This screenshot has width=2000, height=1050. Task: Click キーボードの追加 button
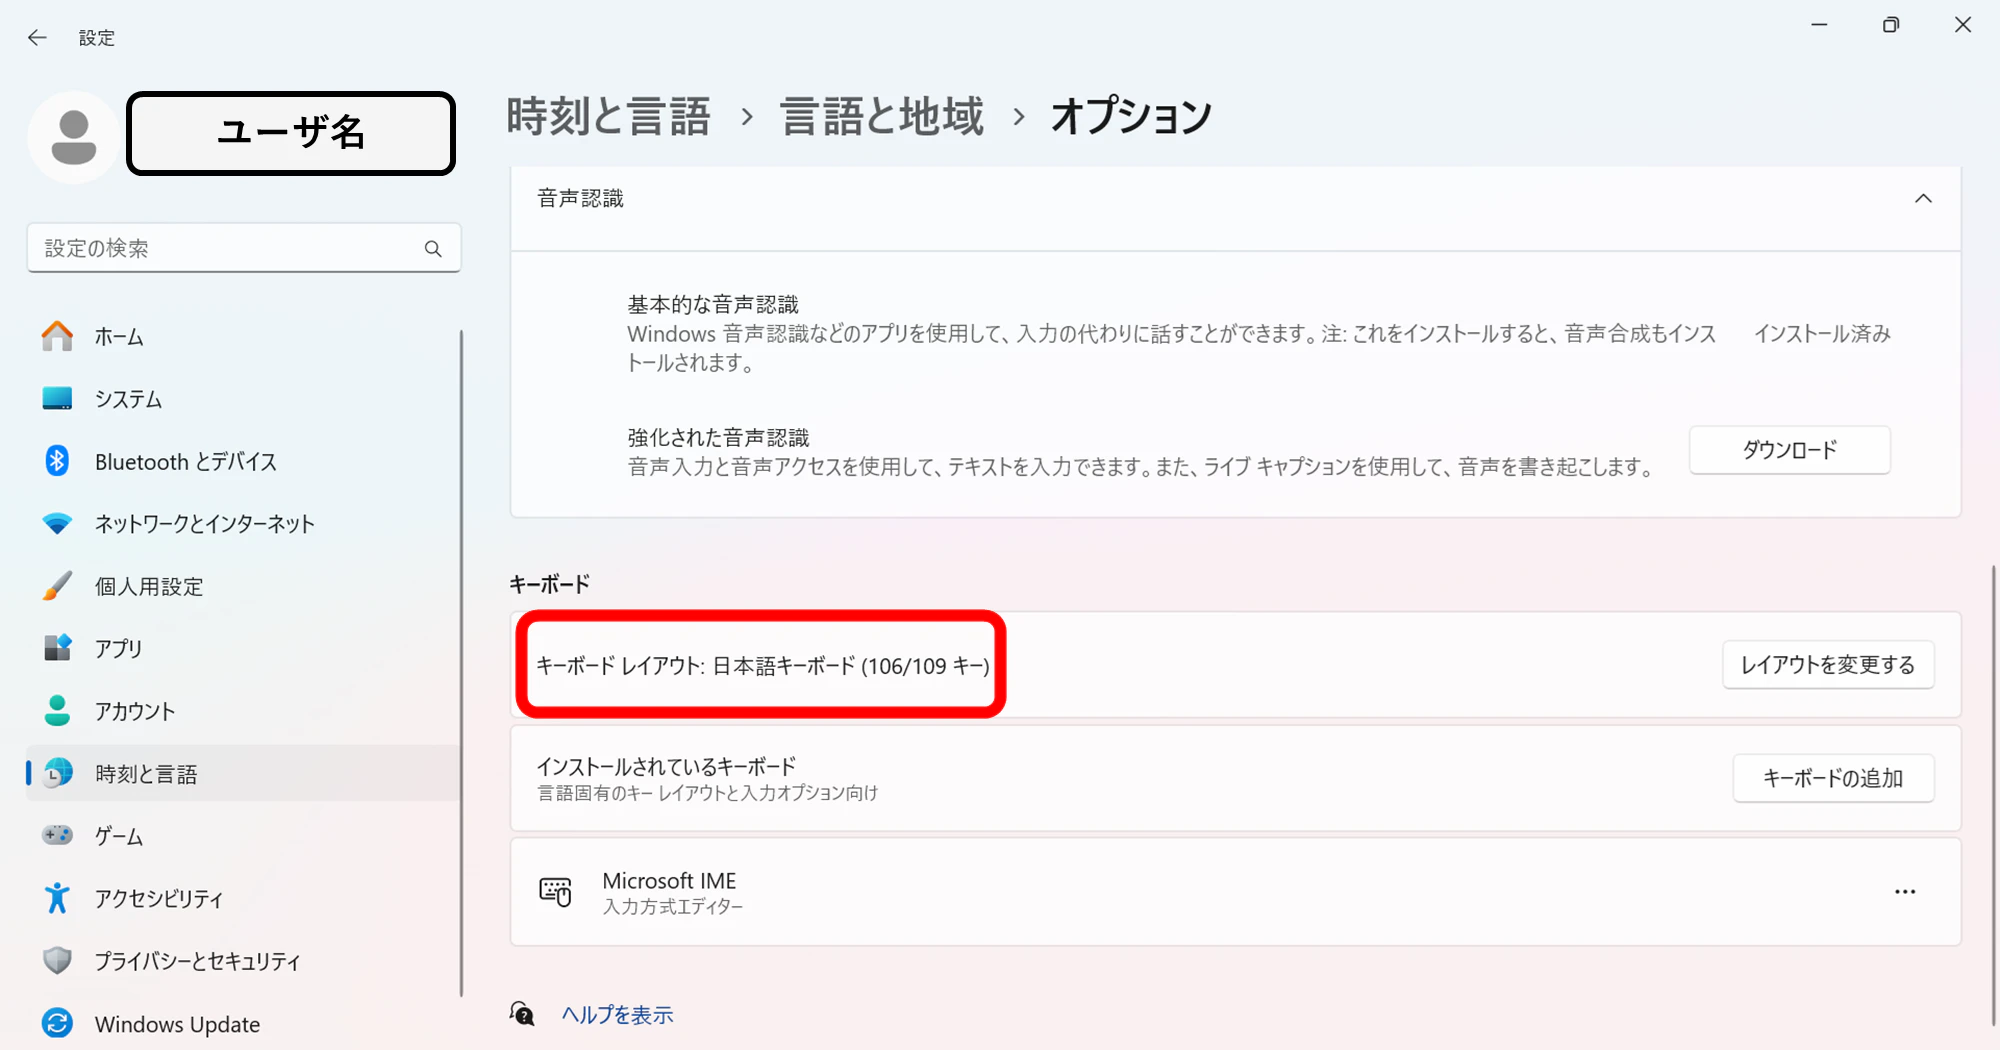point(1833,778)
